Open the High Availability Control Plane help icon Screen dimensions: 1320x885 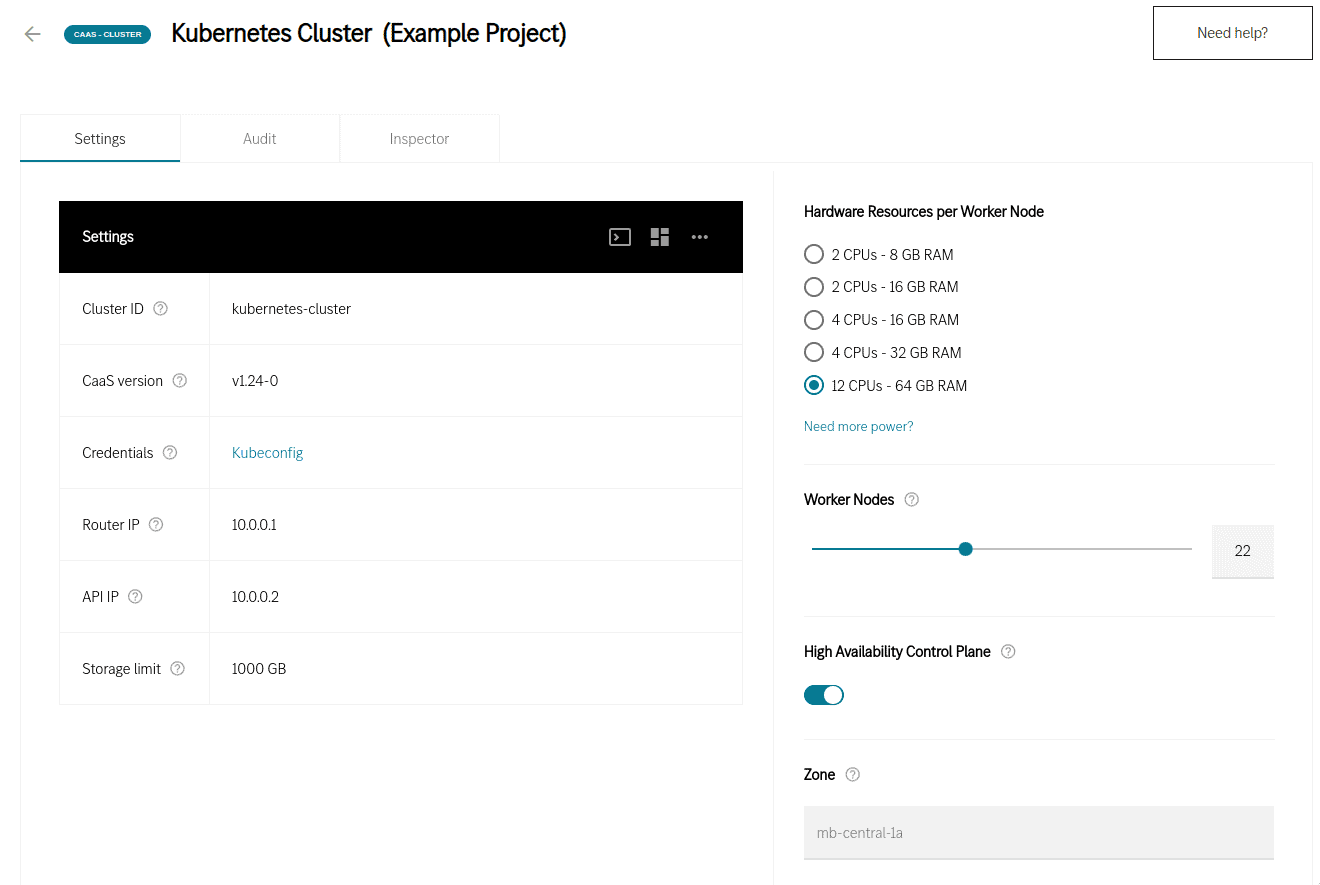click(1008, 651)
